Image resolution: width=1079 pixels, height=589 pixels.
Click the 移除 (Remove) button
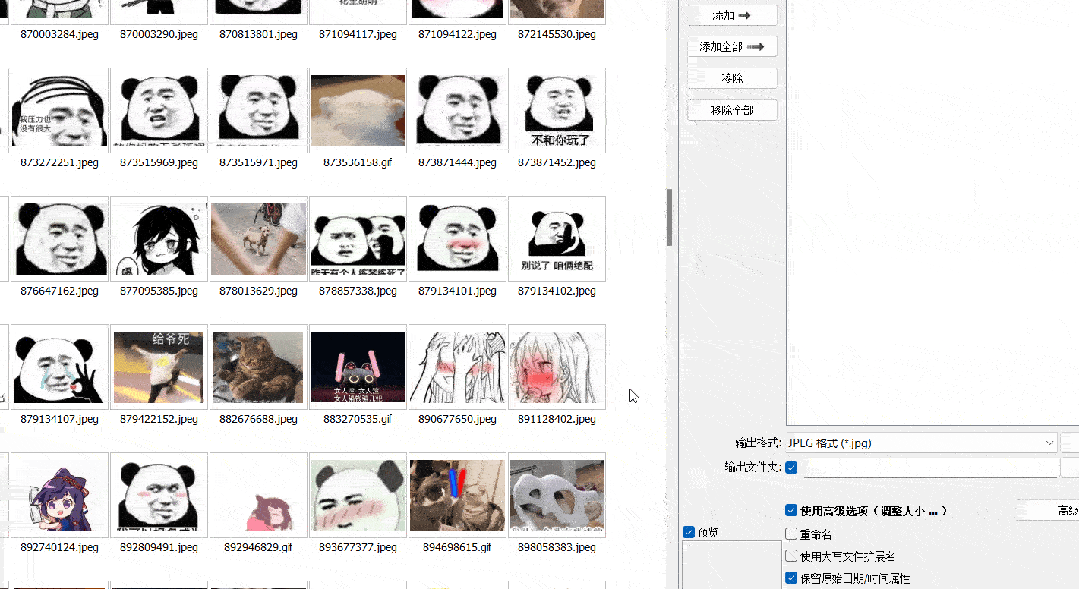click(x=732, y=78)
